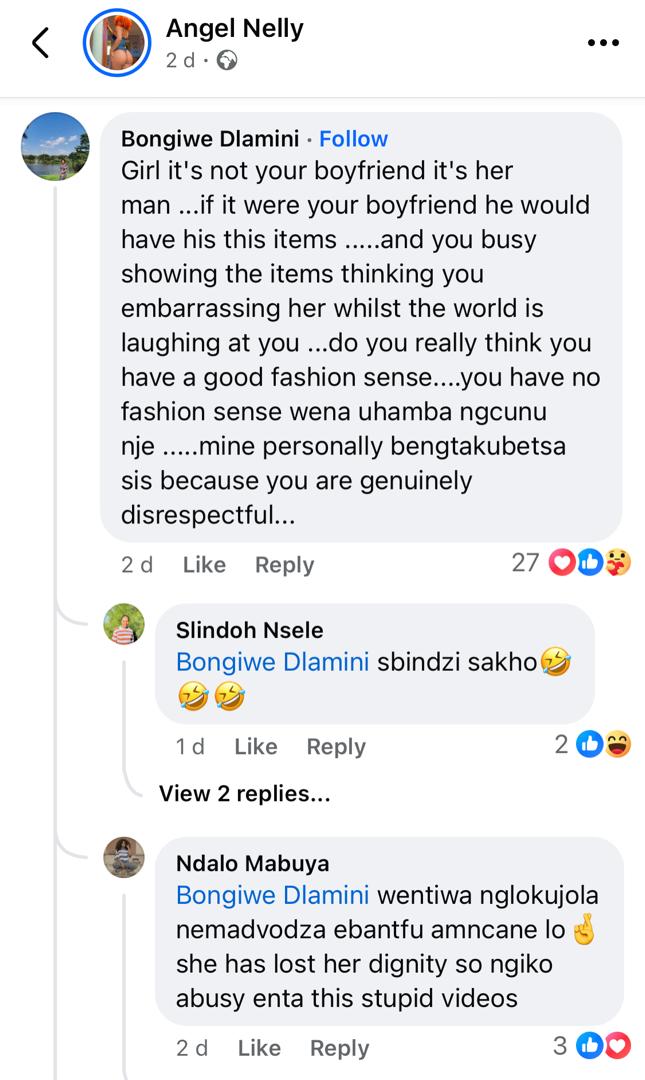Open the Bongiwe Dlamini mention in Slindoh's reply
Image resolution: width=645 pixels, height=1080 pixels.
[x=272, y=662]
